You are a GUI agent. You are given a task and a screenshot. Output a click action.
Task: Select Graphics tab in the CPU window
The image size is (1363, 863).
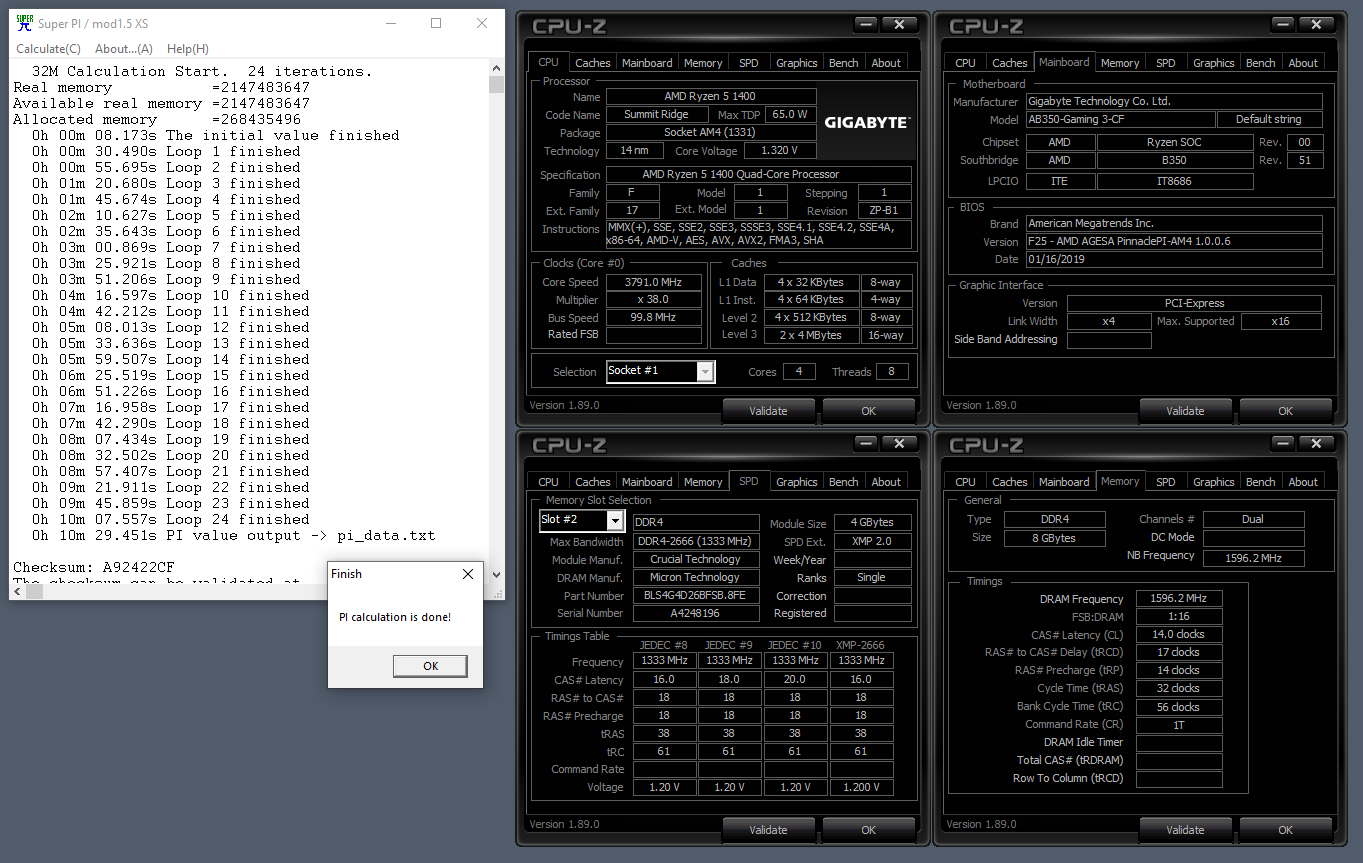[x=797, y=62]
